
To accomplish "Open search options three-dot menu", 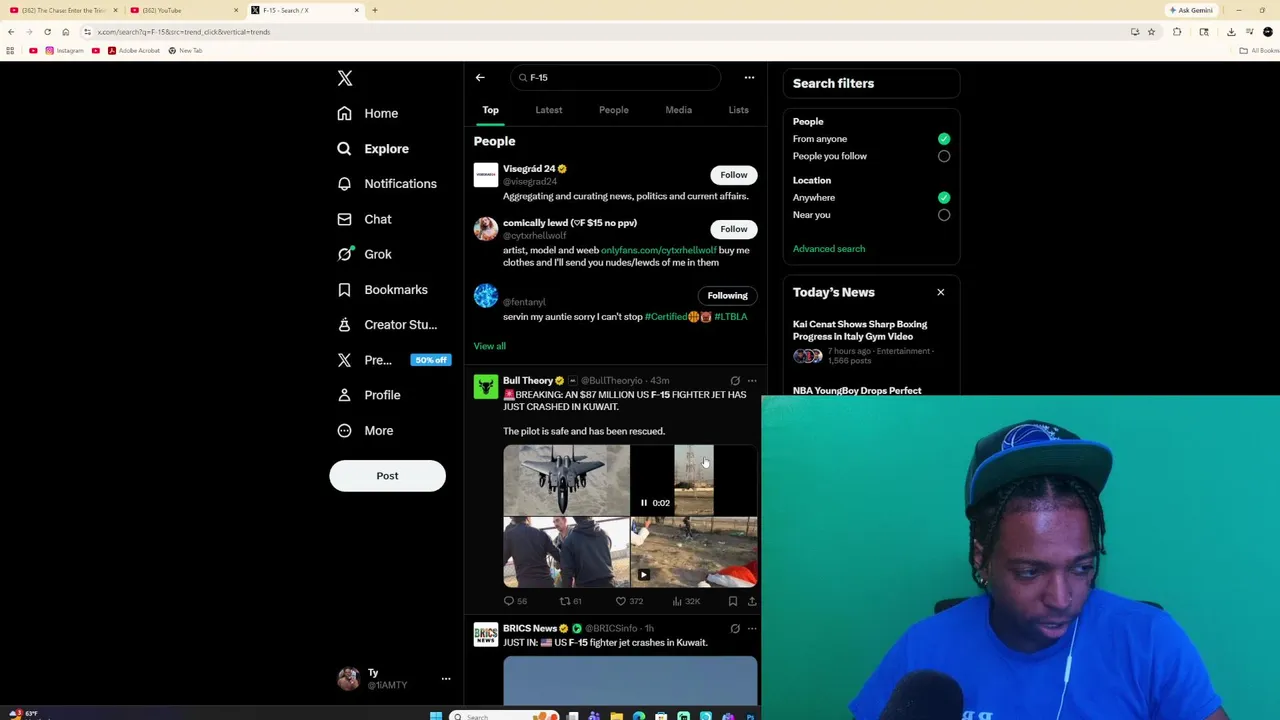I will tap(749, 77).
